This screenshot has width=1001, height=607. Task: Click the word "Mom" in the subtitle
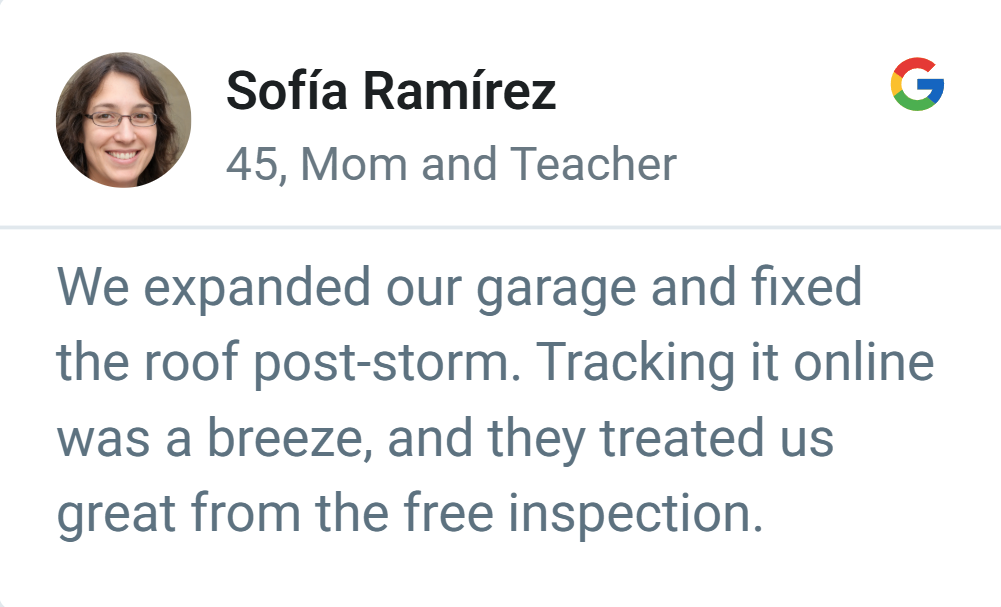pyautogui.click(x=354, y=164)
